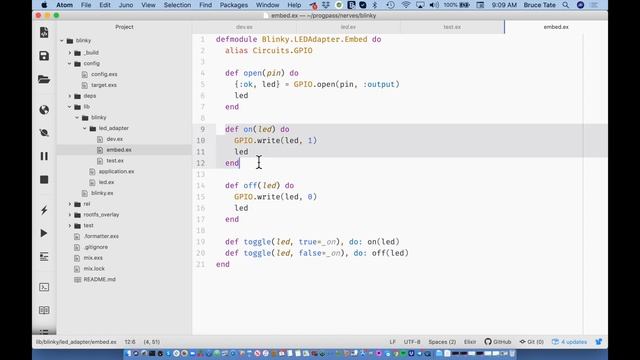Image resolution: width=640 pixels, height=360 pixels.
Task: Open the Juno menu
Action: pos(126,5)
